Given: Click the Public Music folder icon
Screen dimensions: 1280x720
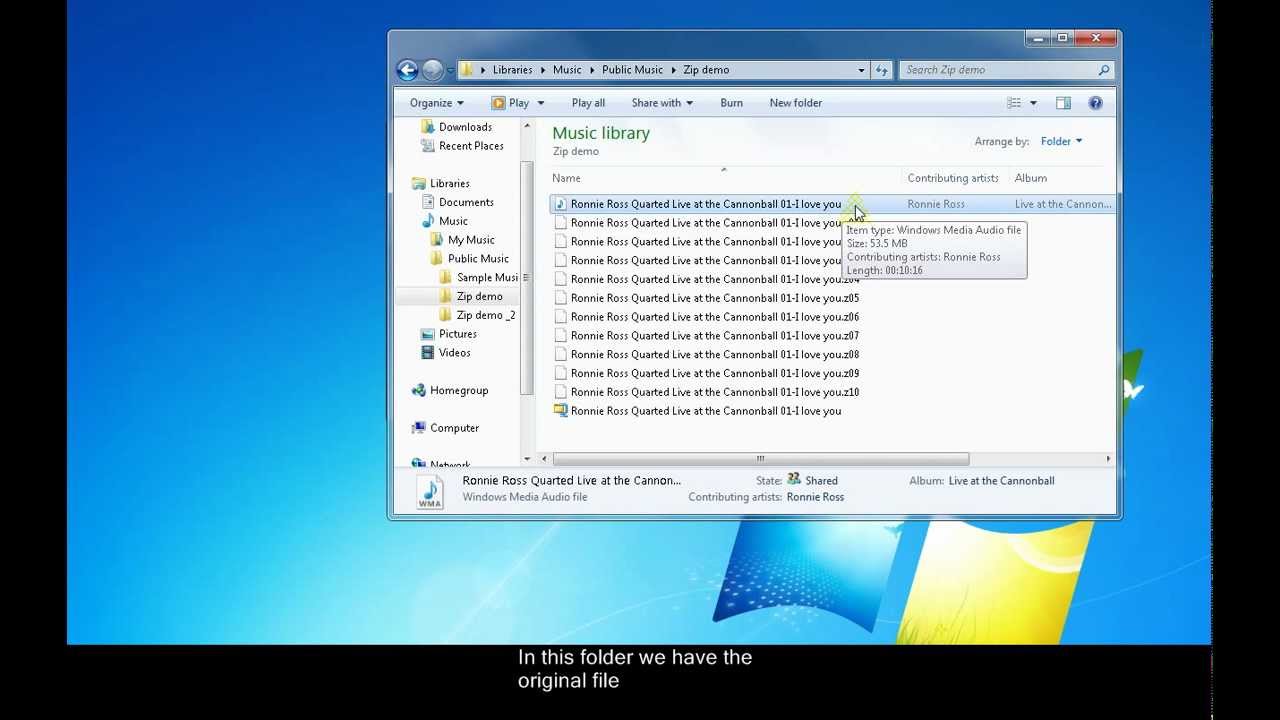Looking at the screenshot, I should coord(437,259).
